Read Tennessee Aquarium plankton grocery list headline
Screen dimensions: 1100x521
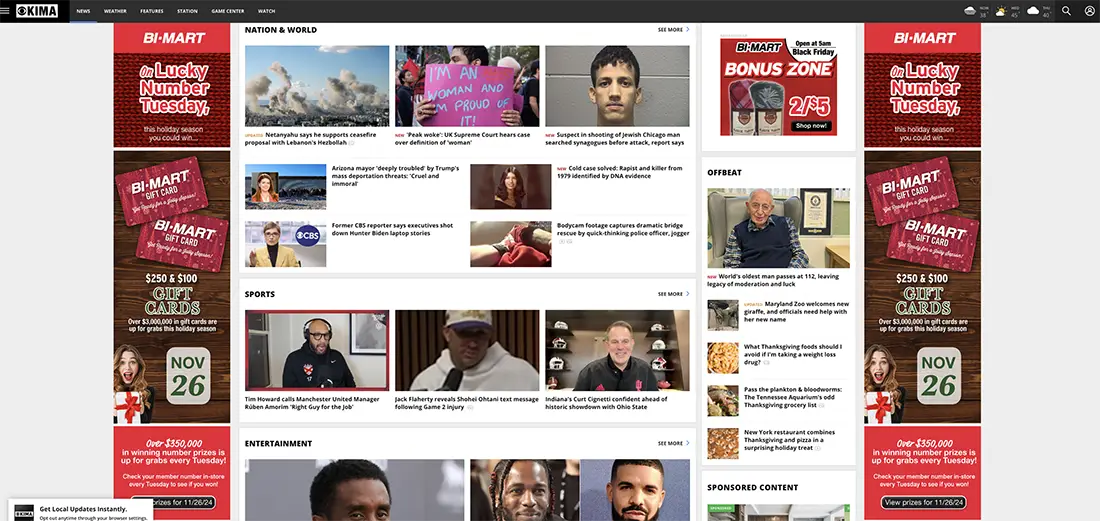795,398
